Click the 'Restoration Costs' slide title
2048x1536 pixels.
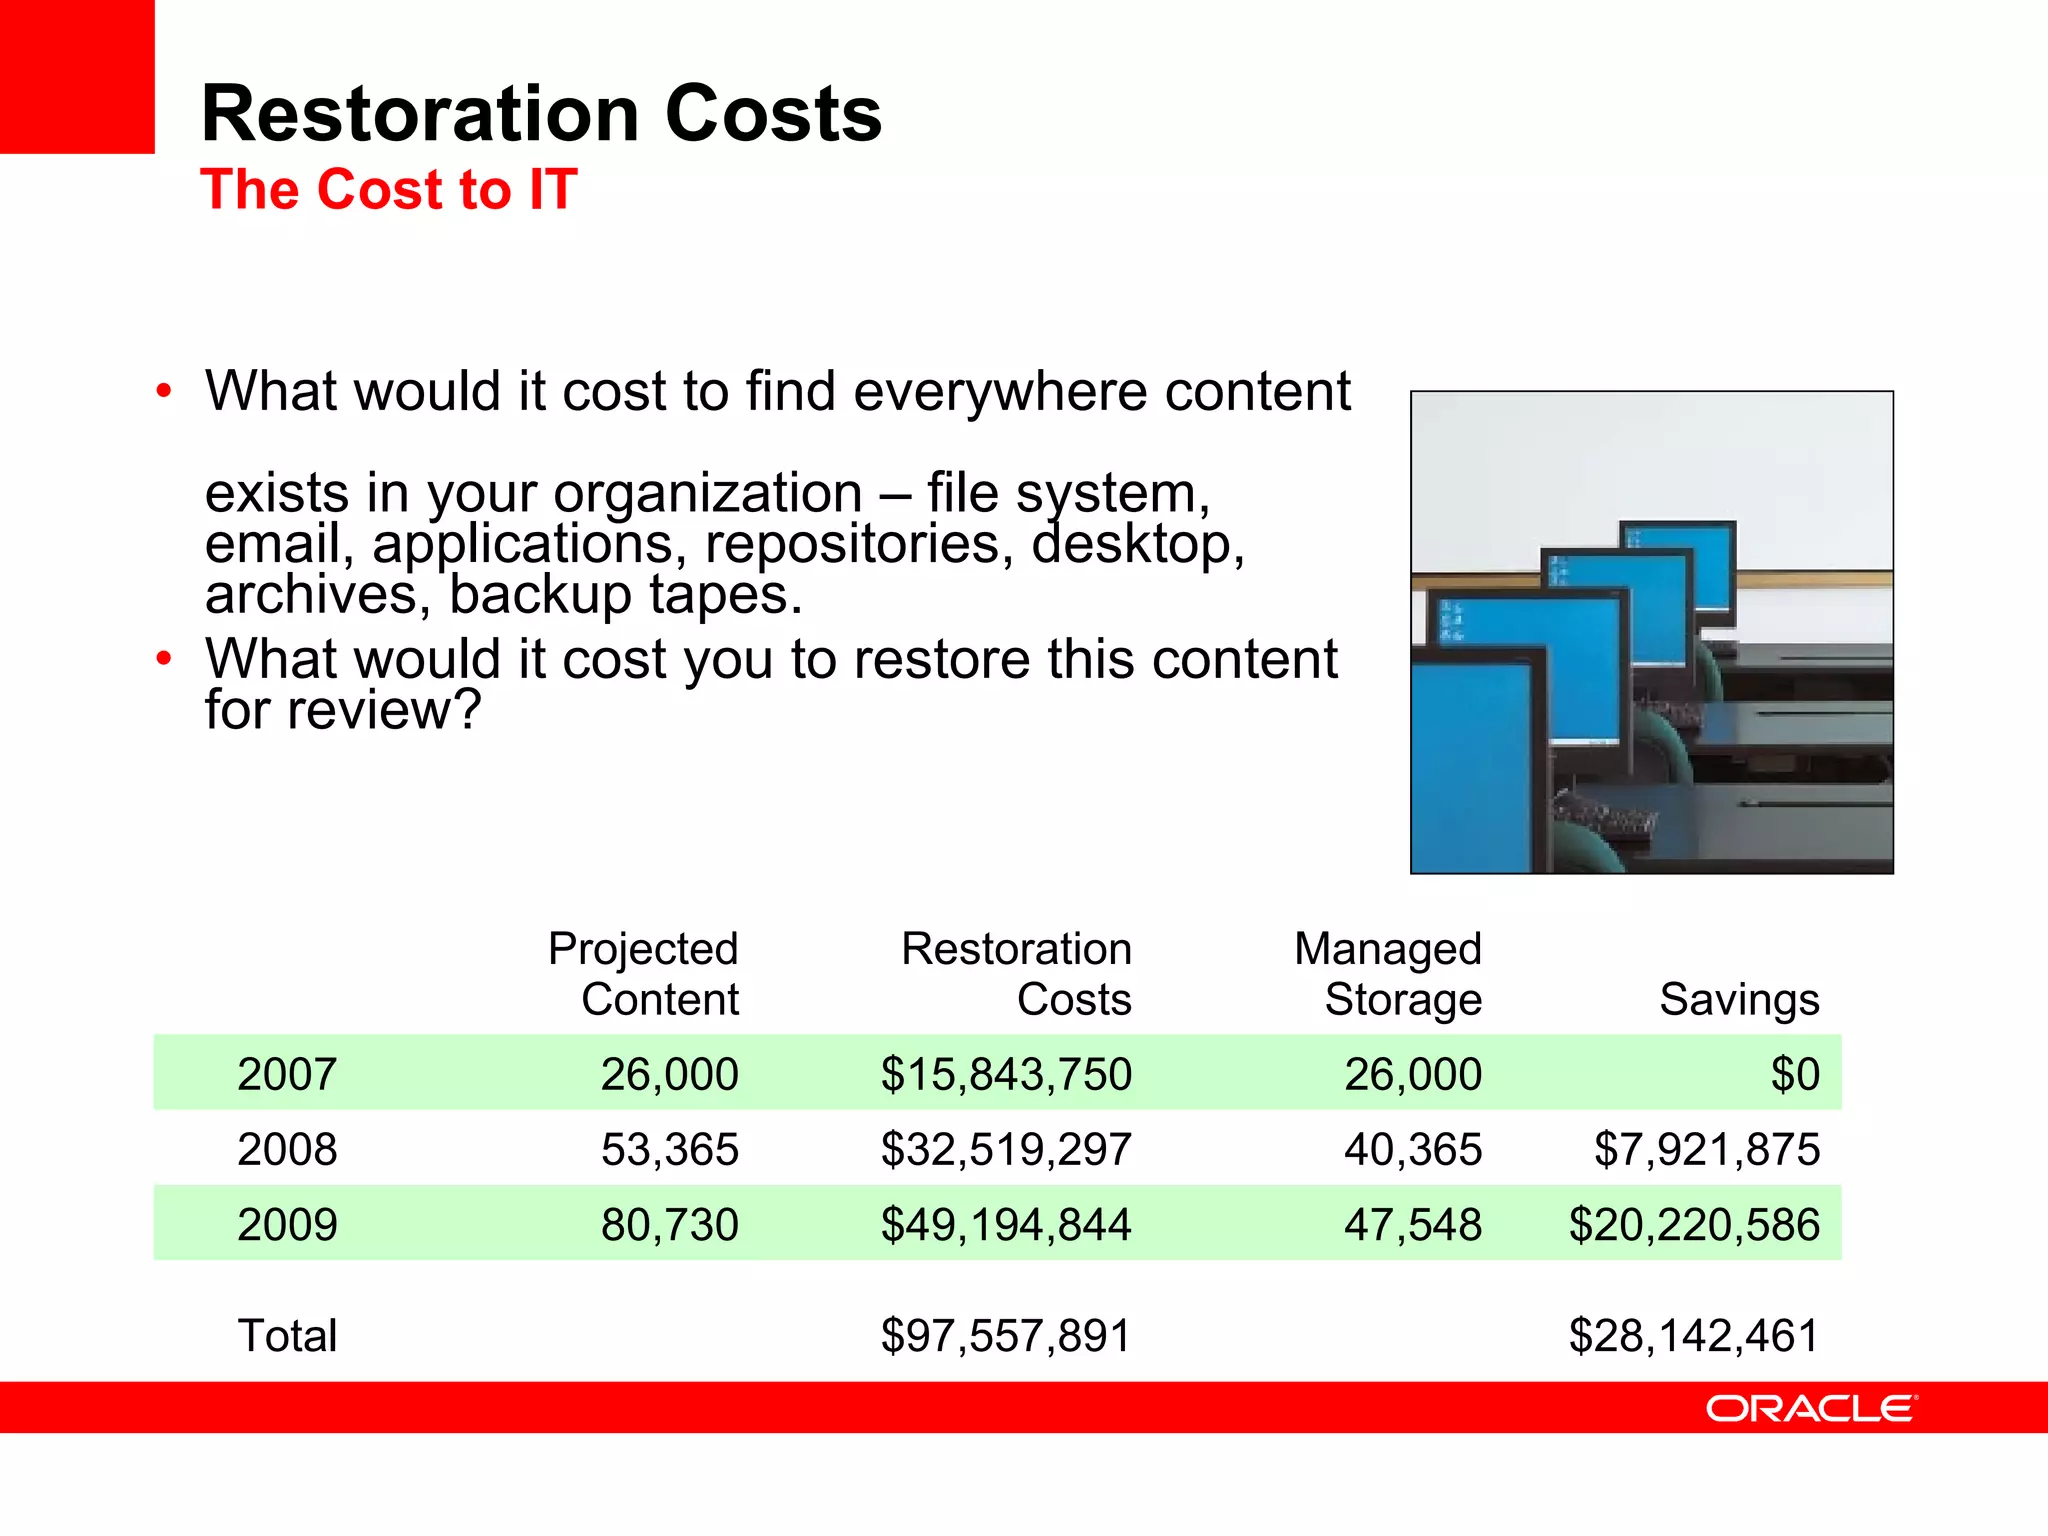coord(541,113)
